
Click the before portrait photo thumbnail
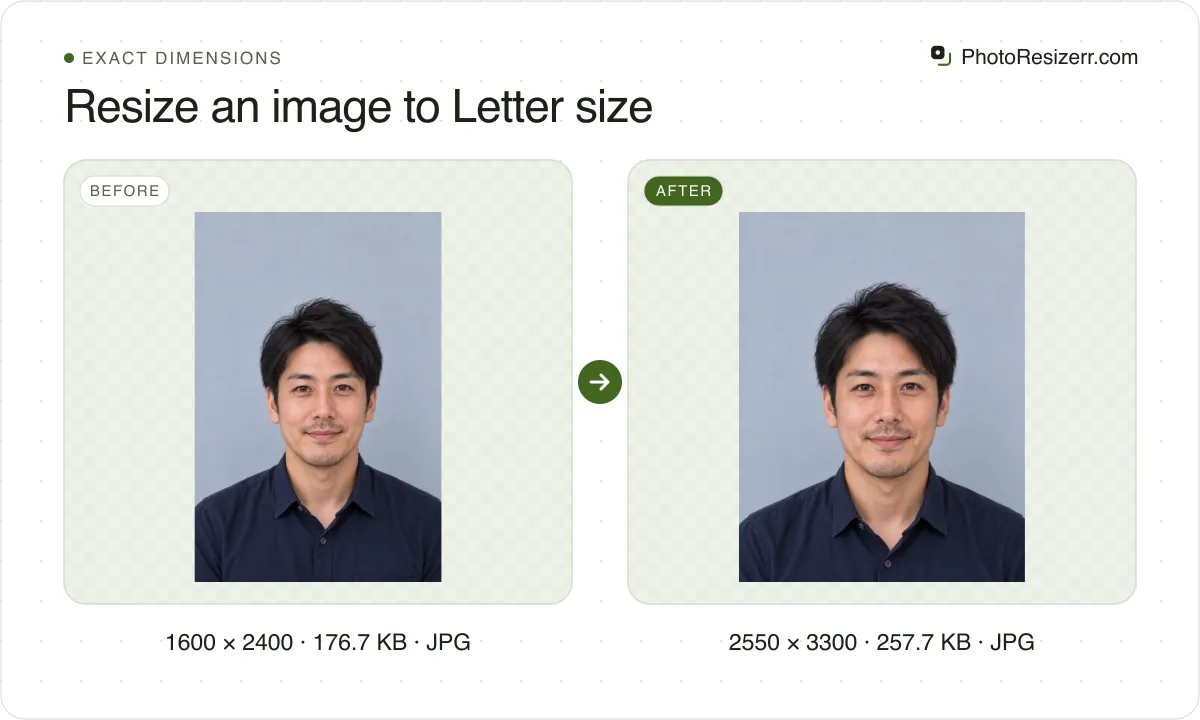tap(318, 397)
